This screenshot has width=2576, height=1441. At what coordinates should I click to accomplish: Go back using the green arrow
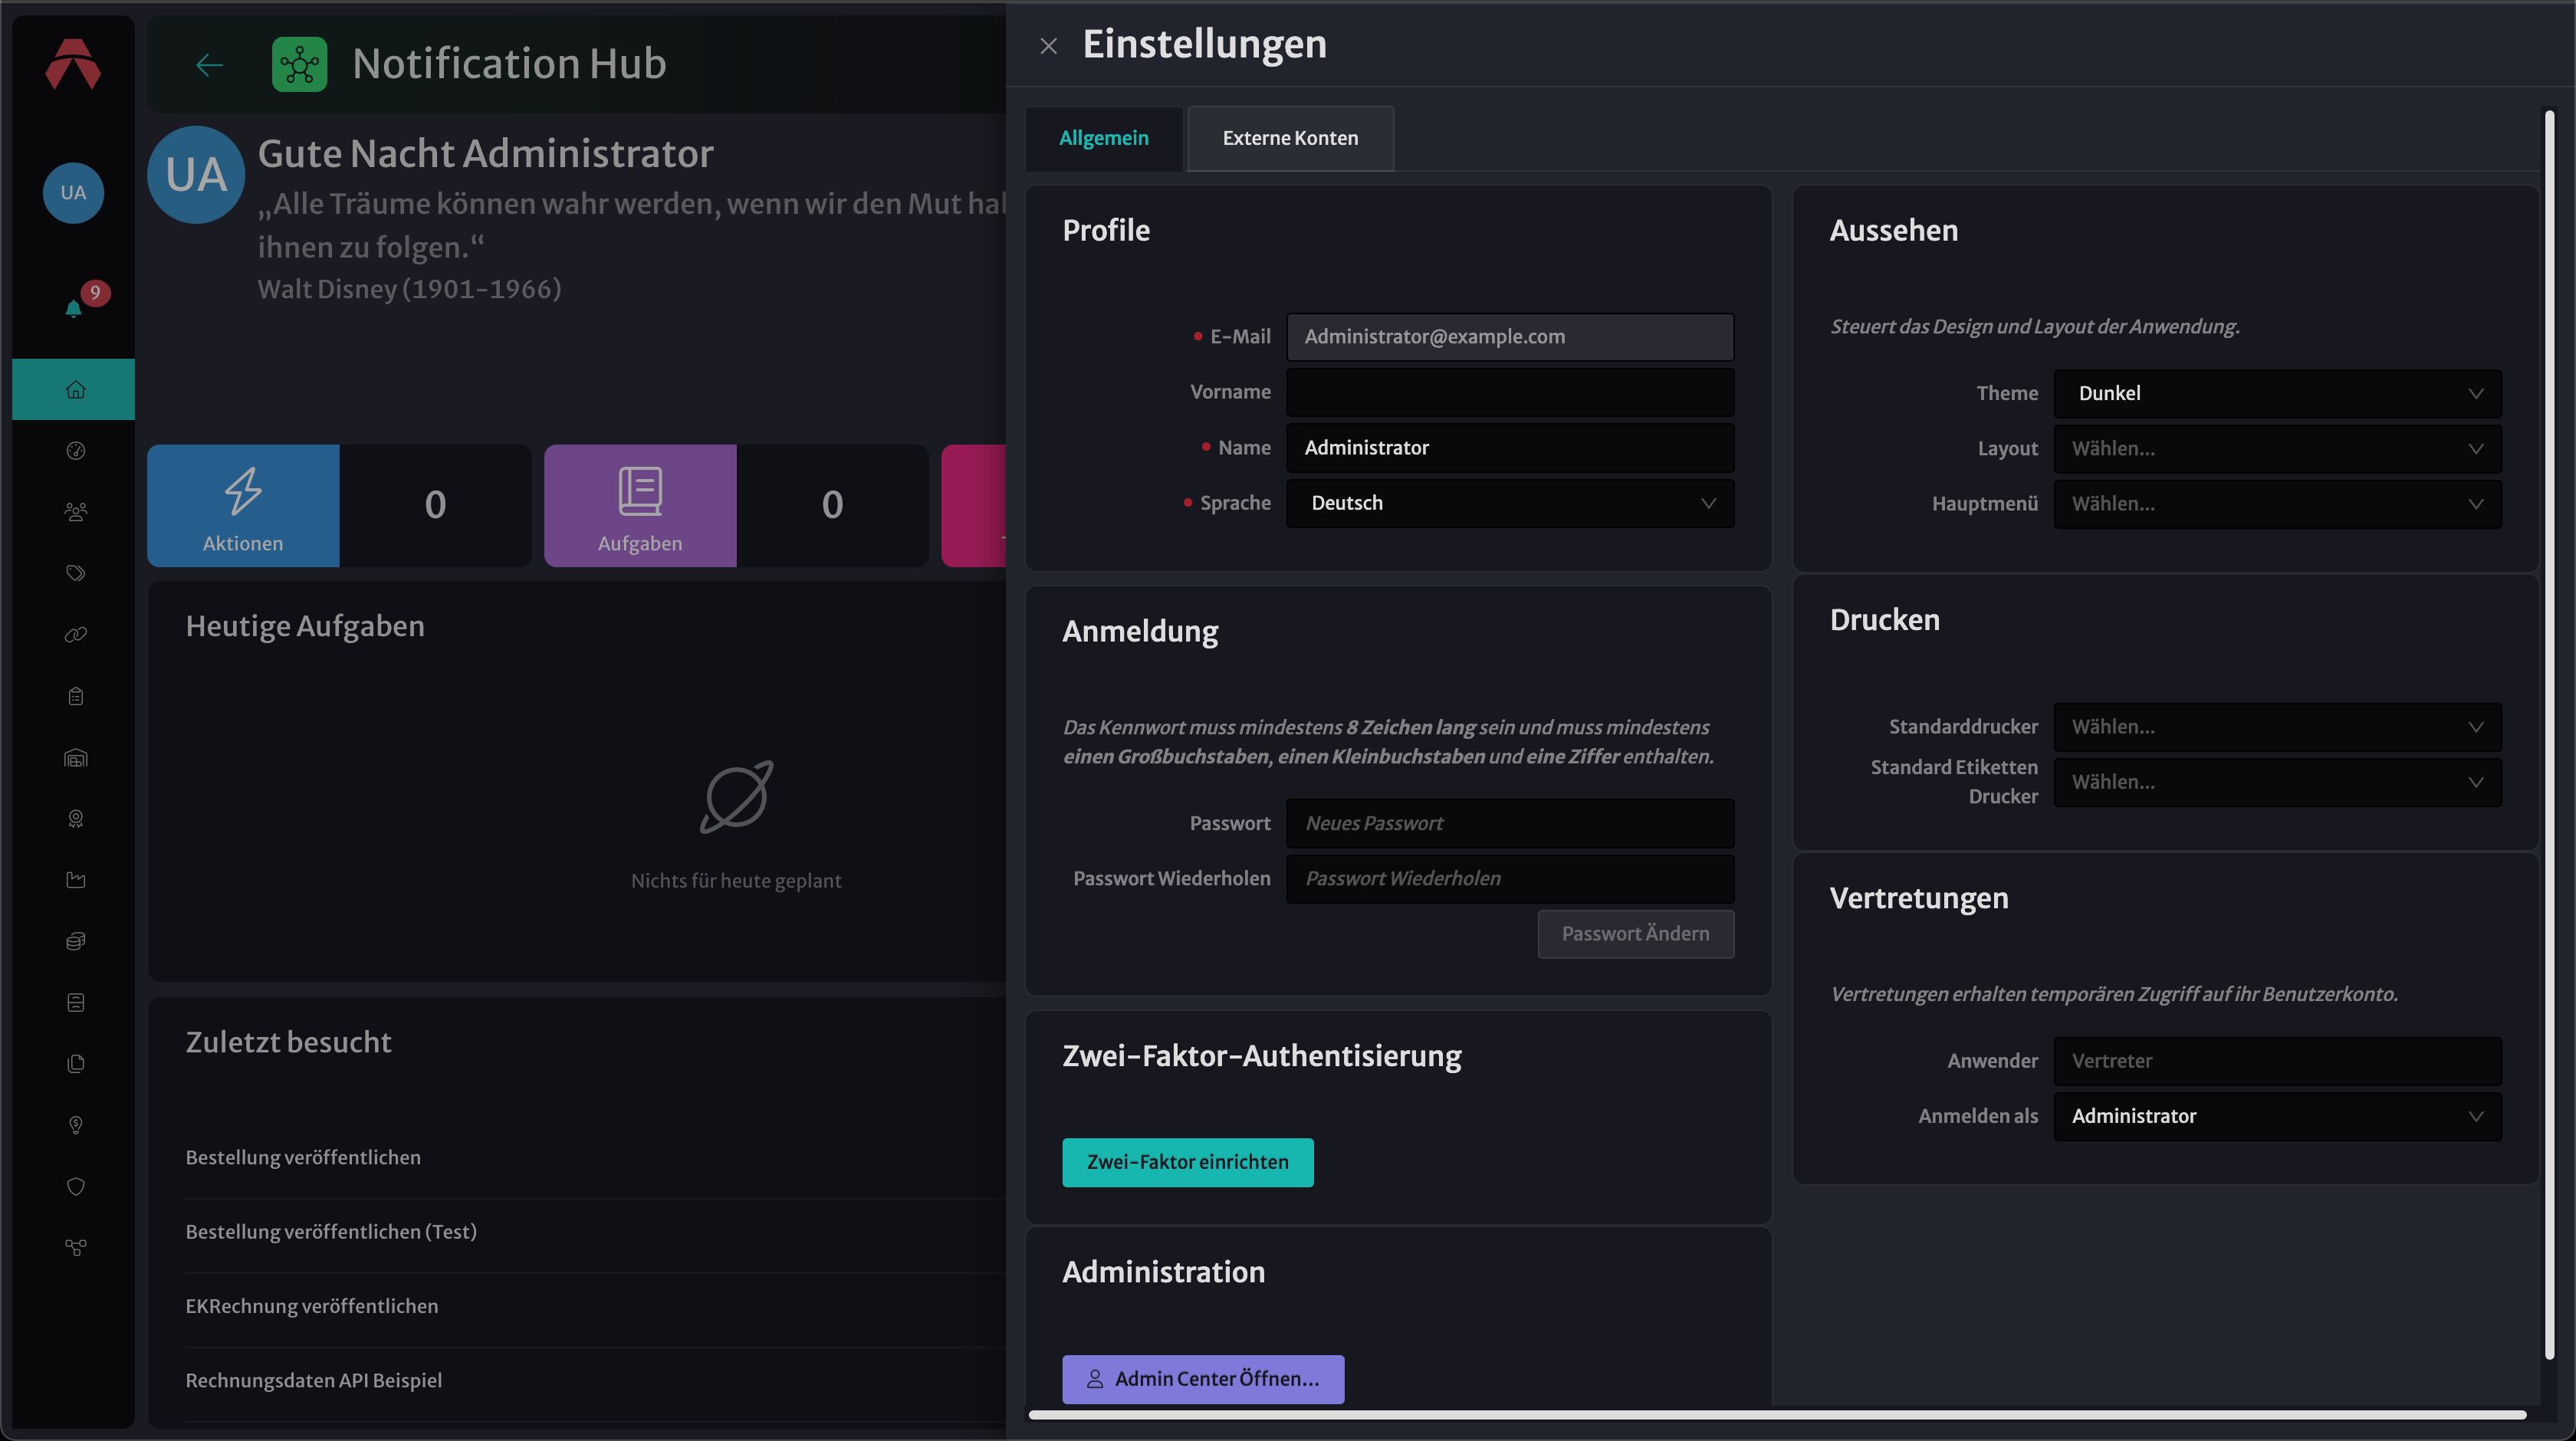tap(209, 65)
